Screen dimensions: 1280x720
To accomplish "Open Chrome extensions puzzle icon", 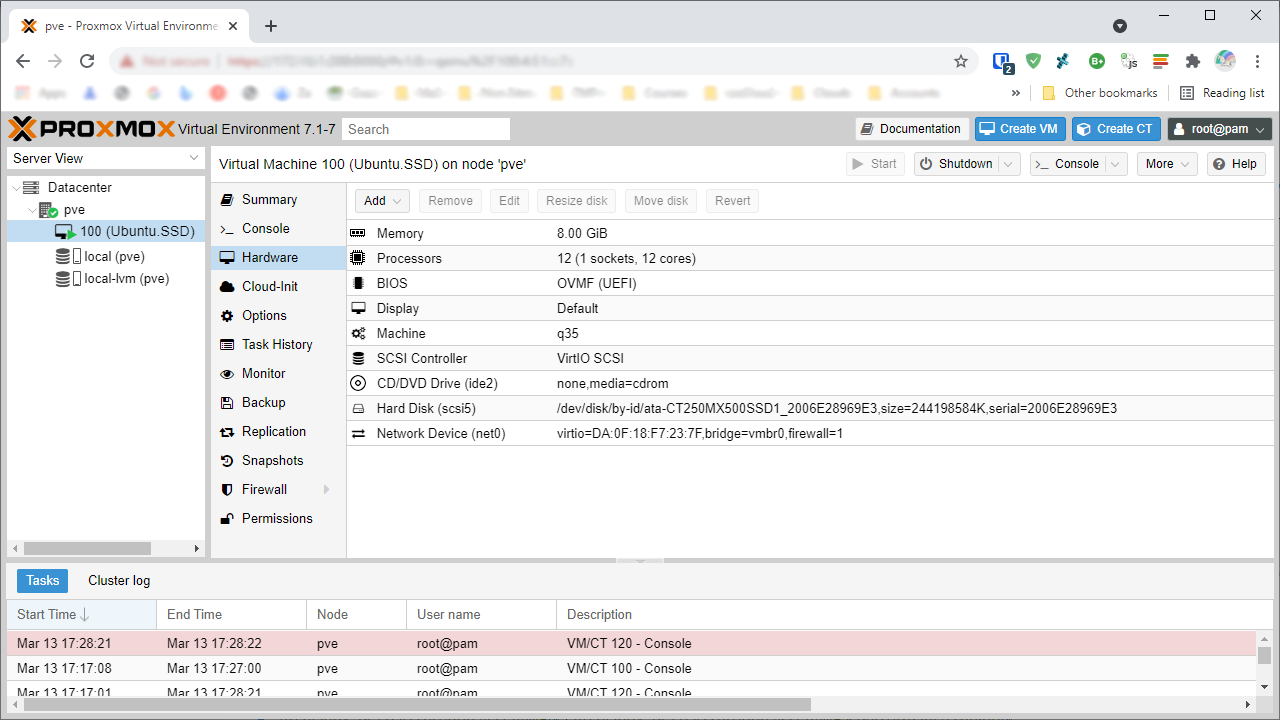I will tap(1192, 61).
